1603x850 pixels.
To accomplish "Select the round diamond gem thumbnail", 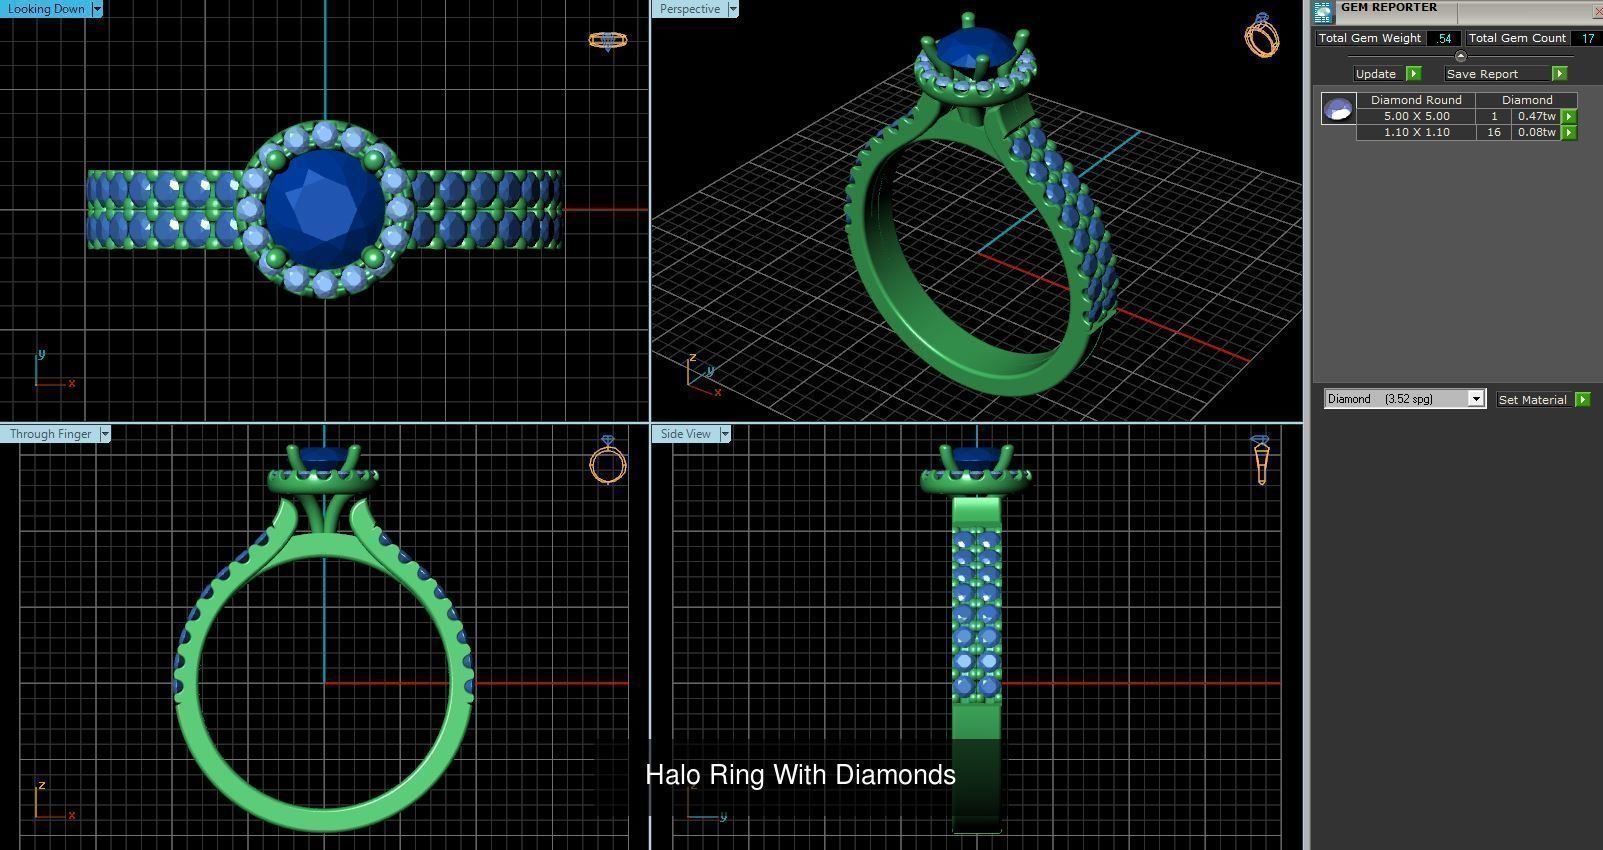I will [x=1338, y=108].
